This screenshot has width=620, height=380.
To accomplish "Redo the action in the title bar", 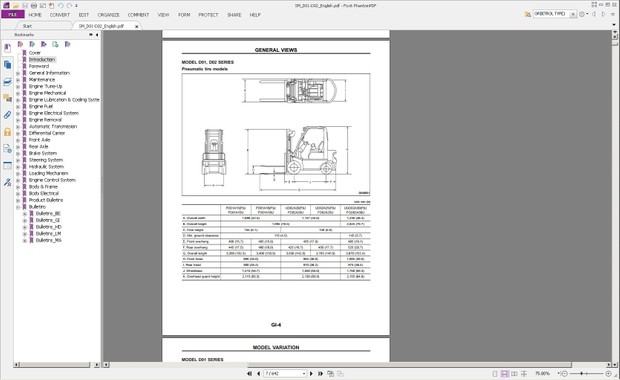I will pyautogui.click(x=69, y=6).
